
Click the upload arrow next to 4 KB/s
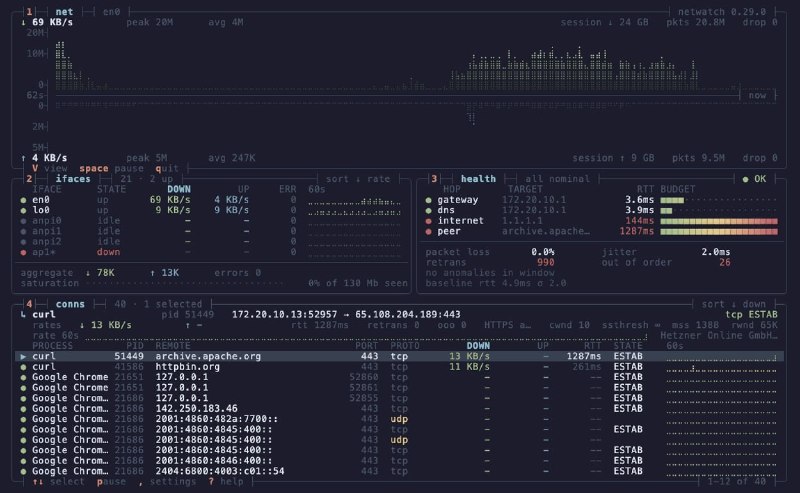tap(23, 158)
